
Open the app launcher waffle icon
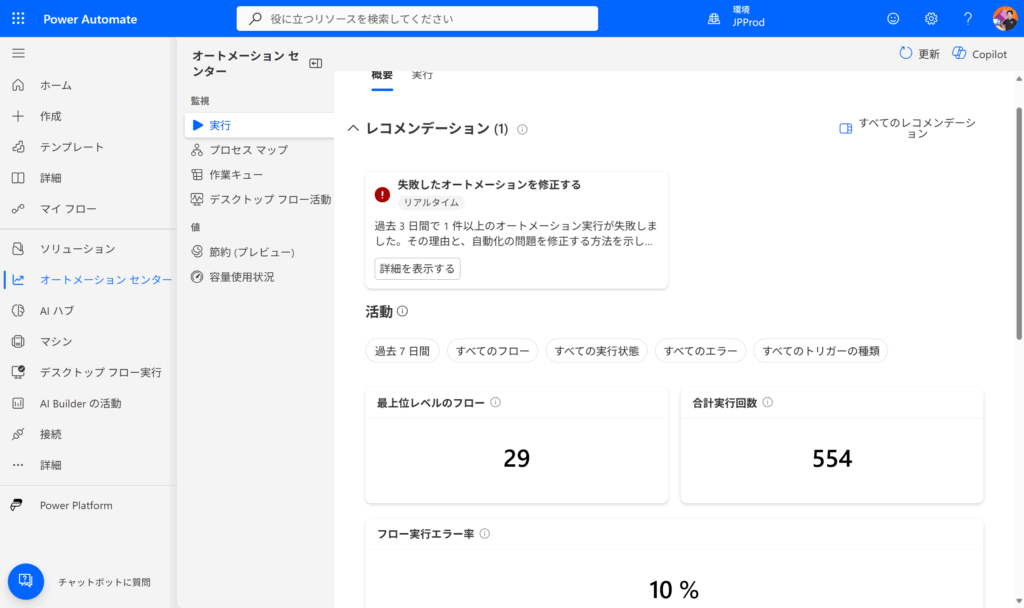19,19
